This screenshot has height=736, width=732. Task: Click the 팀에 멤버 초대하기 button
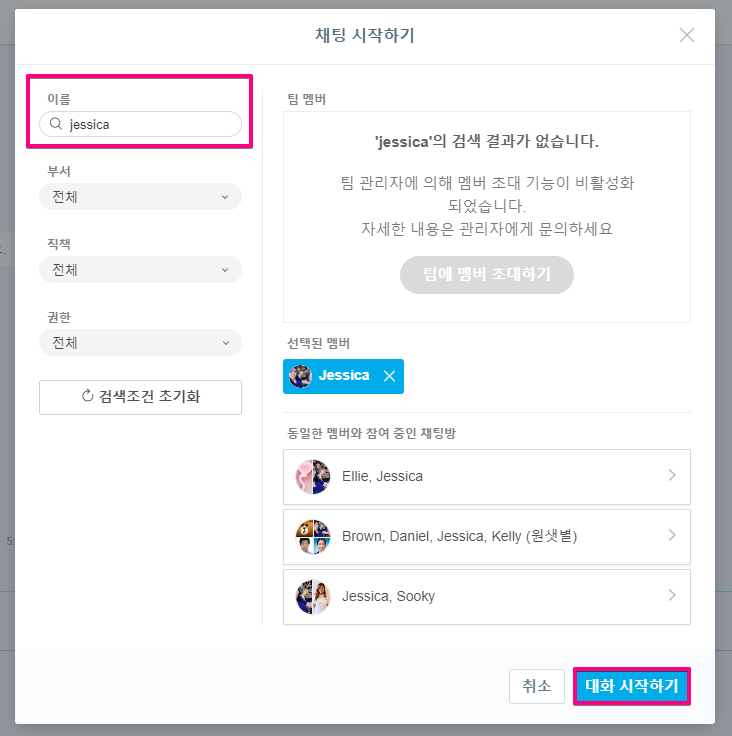point(487,274)
